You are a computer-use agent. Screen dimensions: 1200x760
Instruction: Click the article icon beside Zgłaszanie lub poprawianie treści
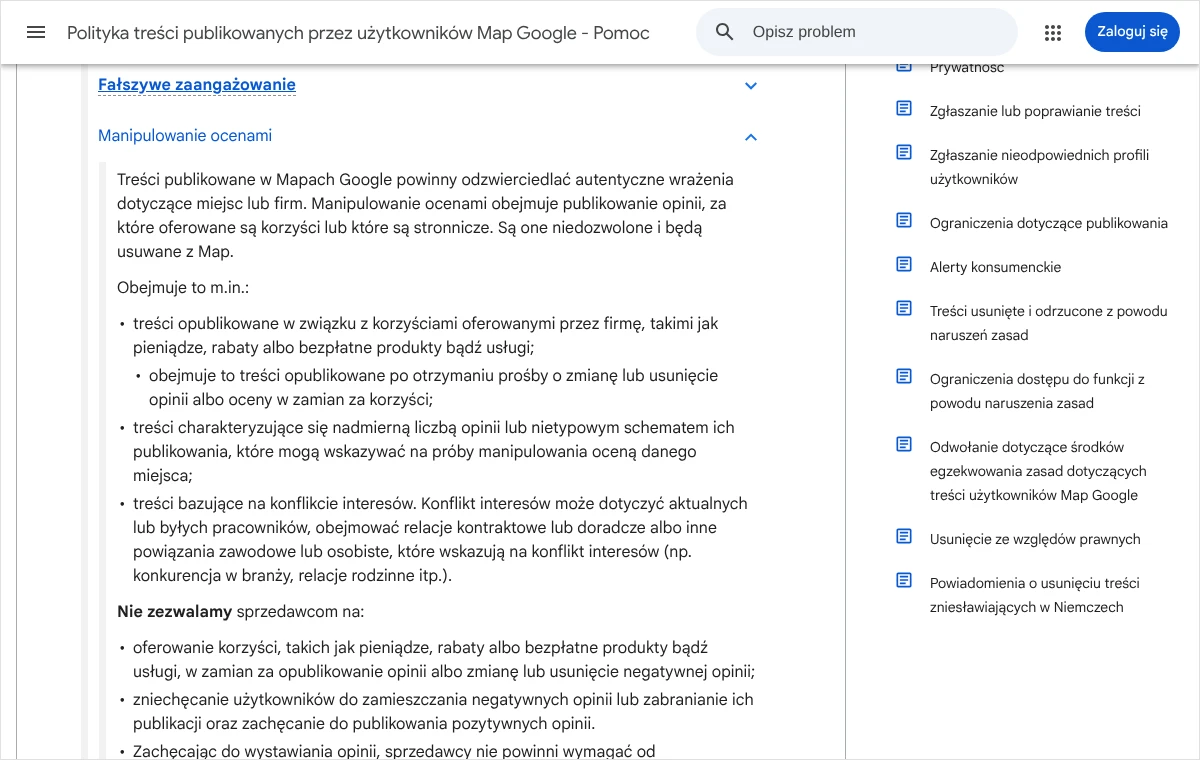pos(904,108)
